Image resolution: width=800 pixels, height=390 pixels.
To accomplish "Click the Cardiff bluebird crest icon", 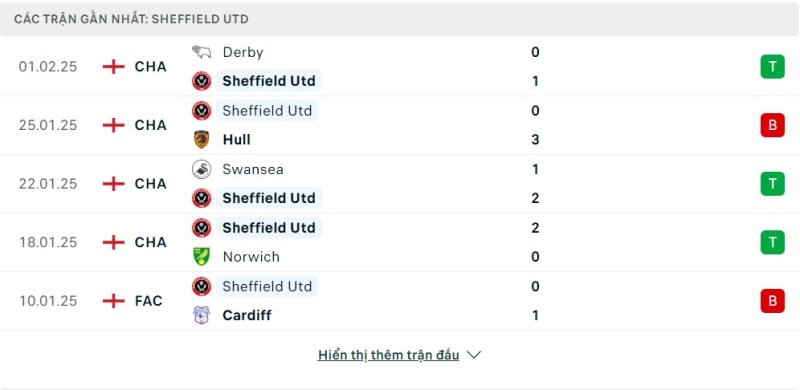I will 202,315.
